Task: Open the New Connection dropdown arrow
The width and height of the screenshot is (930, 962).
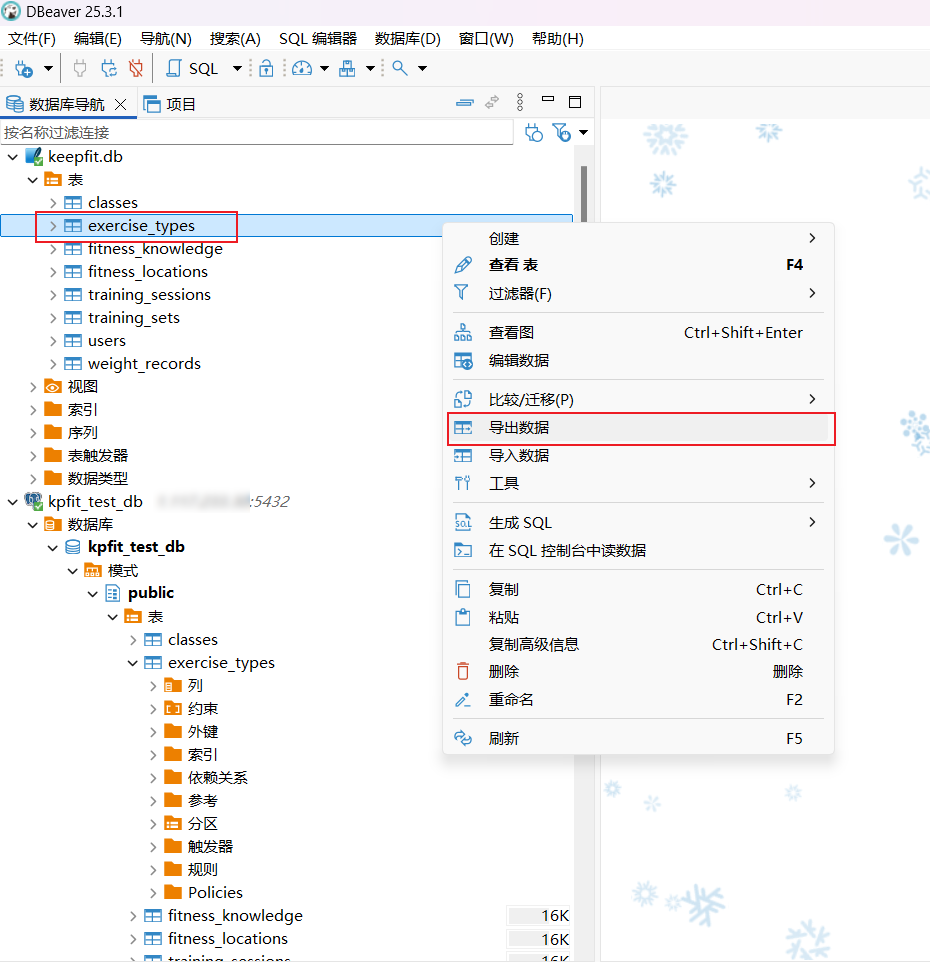Action: coord(48,68)
